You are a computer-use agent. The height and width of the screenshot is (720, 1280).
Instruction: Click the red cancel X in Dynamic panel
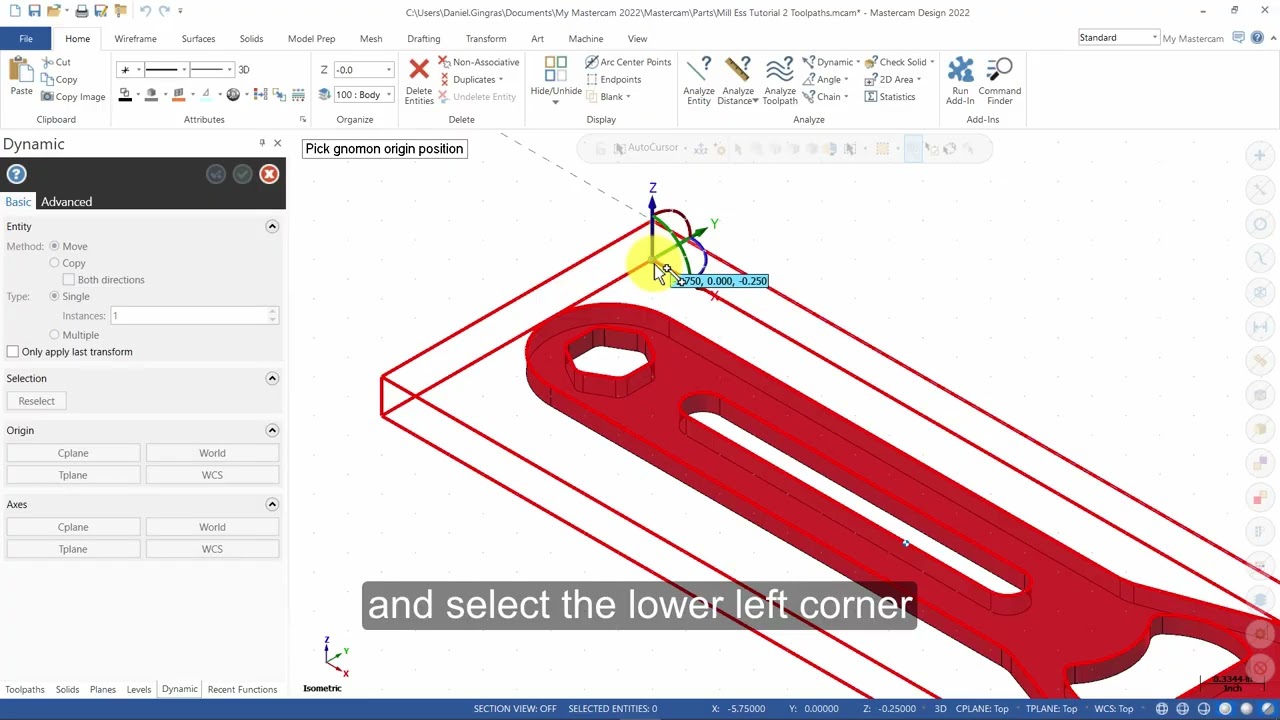pyautogui.click(x=269, y=174)
